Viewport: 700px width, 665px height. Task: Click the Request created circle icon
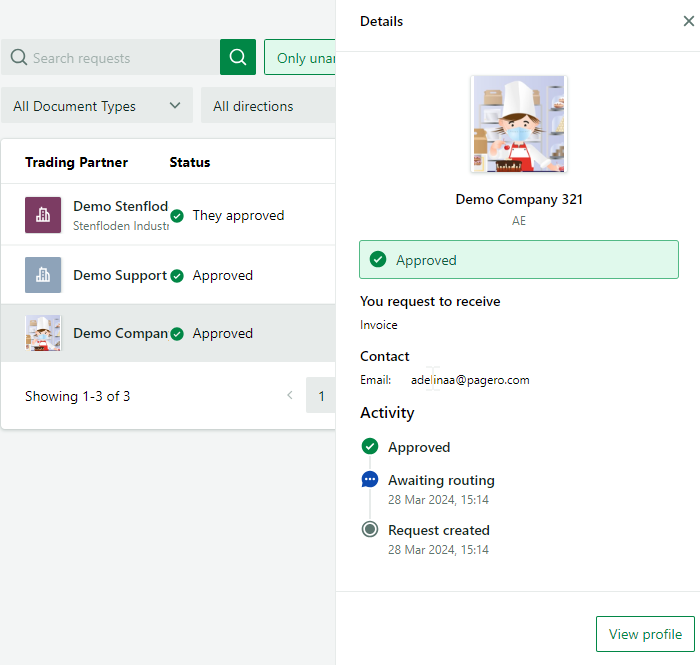click(x=370, y=529)
